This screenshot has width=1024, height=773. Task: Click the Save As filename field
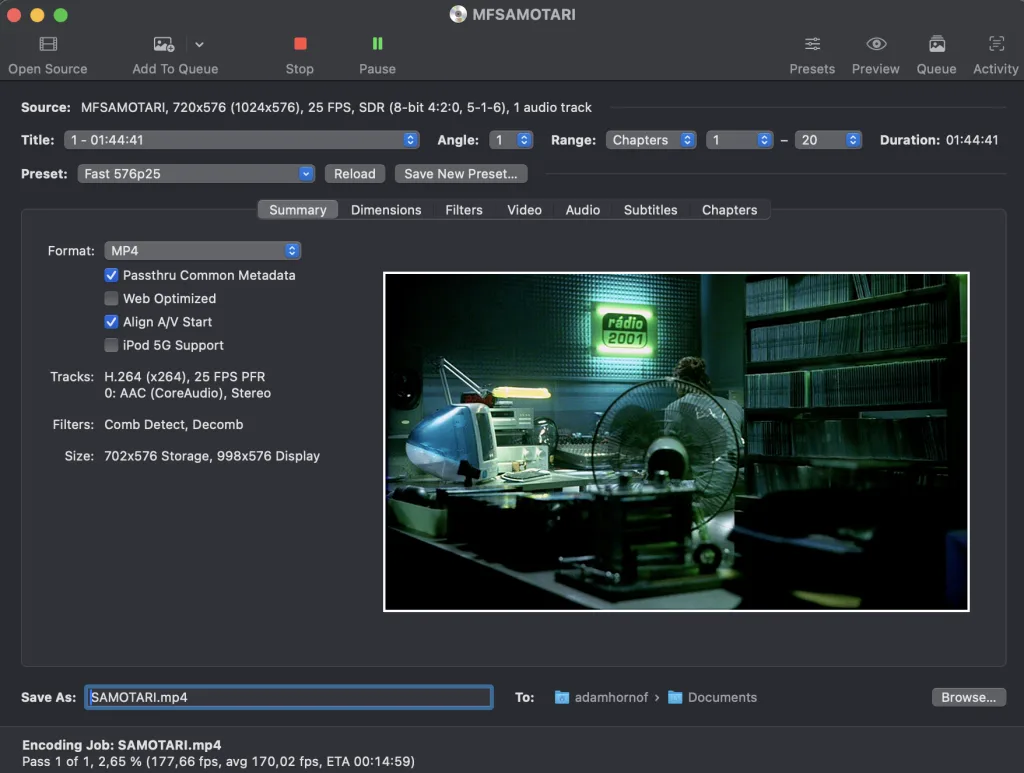(x=289, y=697)
